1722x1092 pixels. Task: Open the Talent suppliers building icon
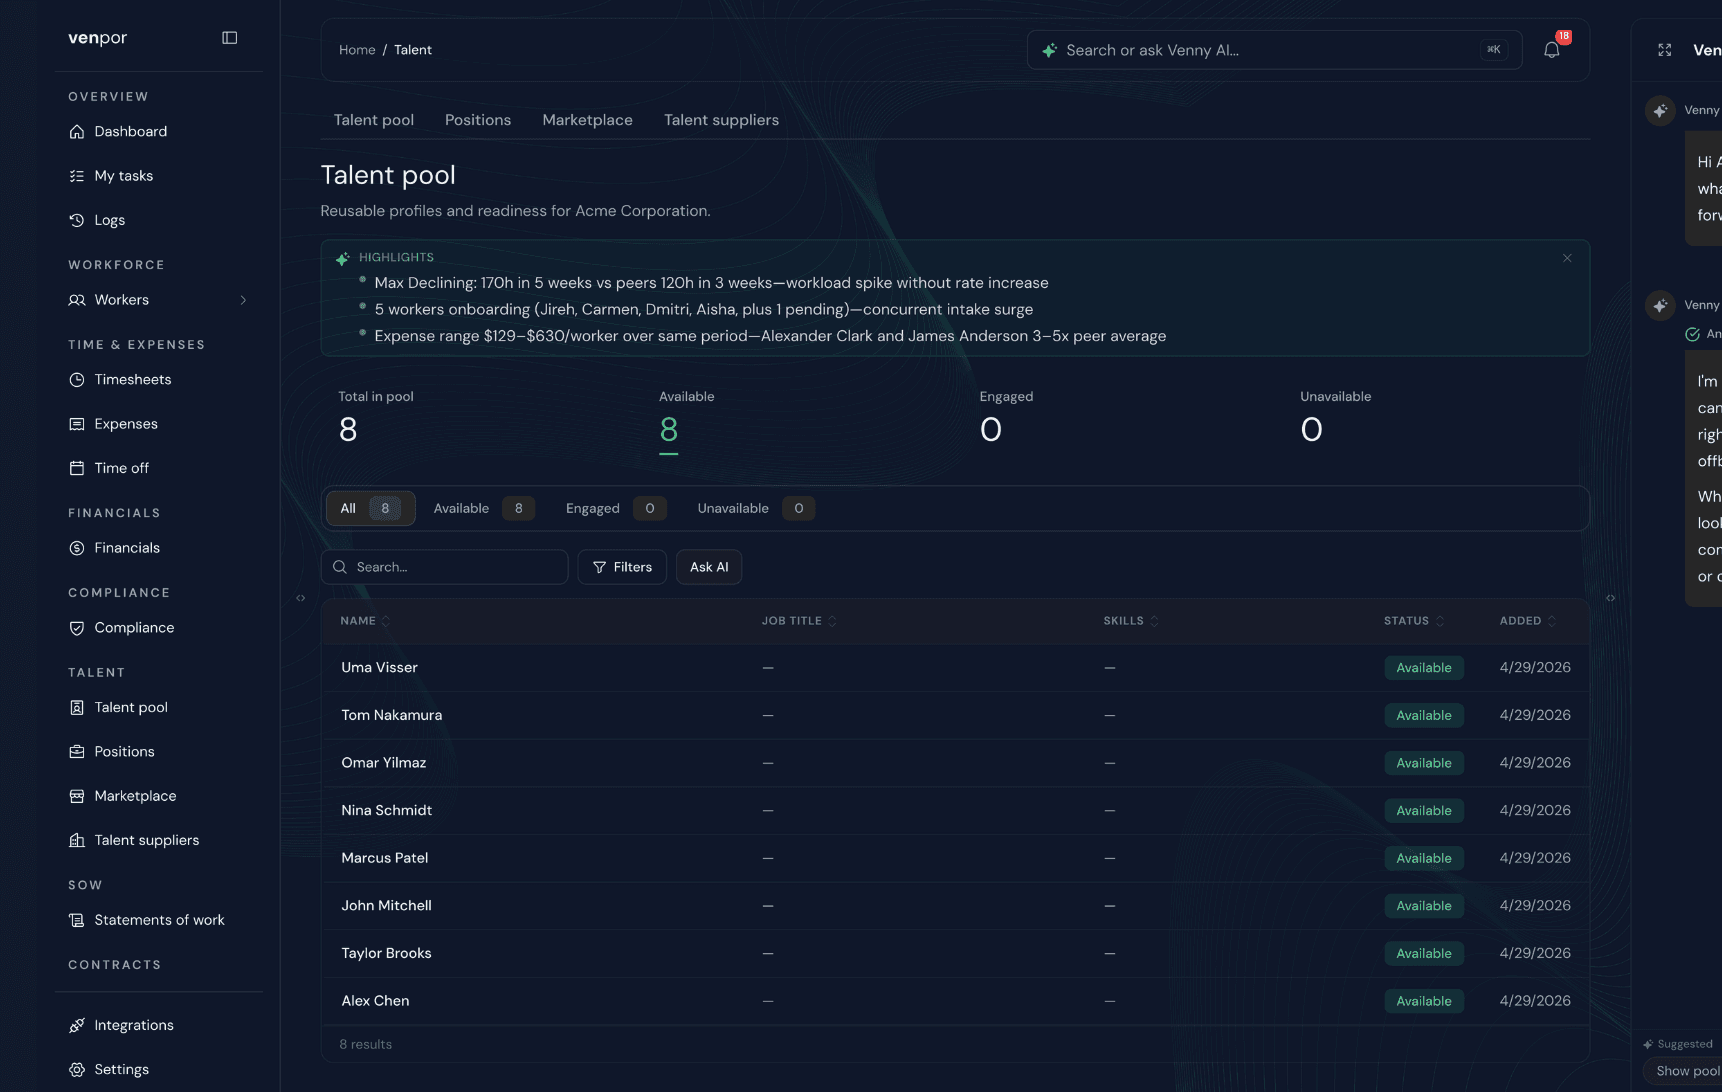(77, 840)
